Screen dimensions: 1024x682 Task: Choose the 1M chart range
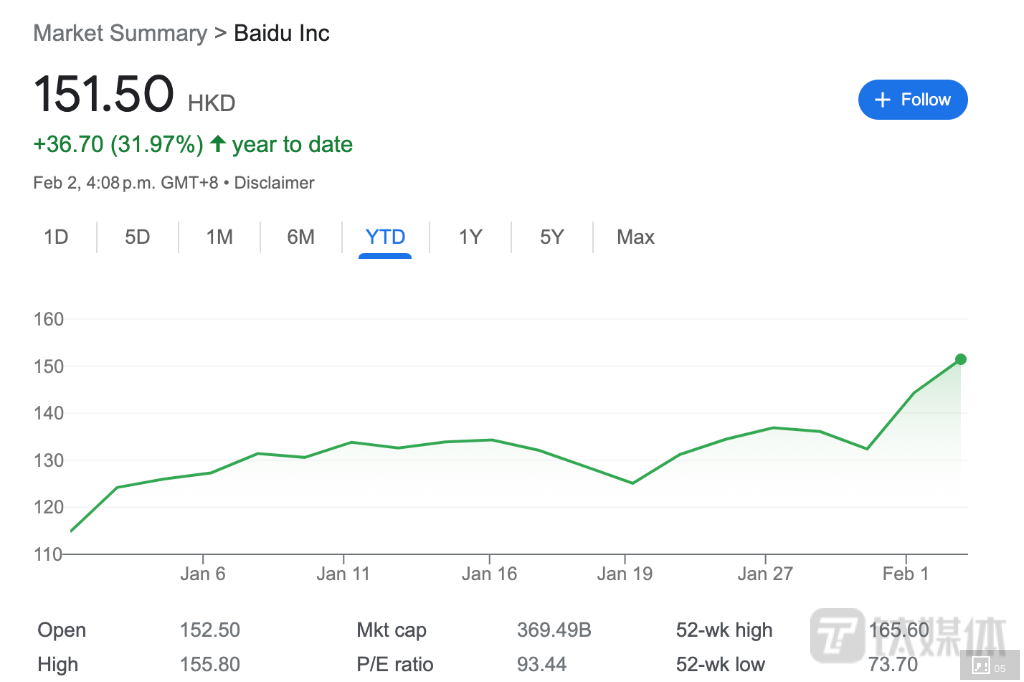pyautogui.click(x=219, y=237)
